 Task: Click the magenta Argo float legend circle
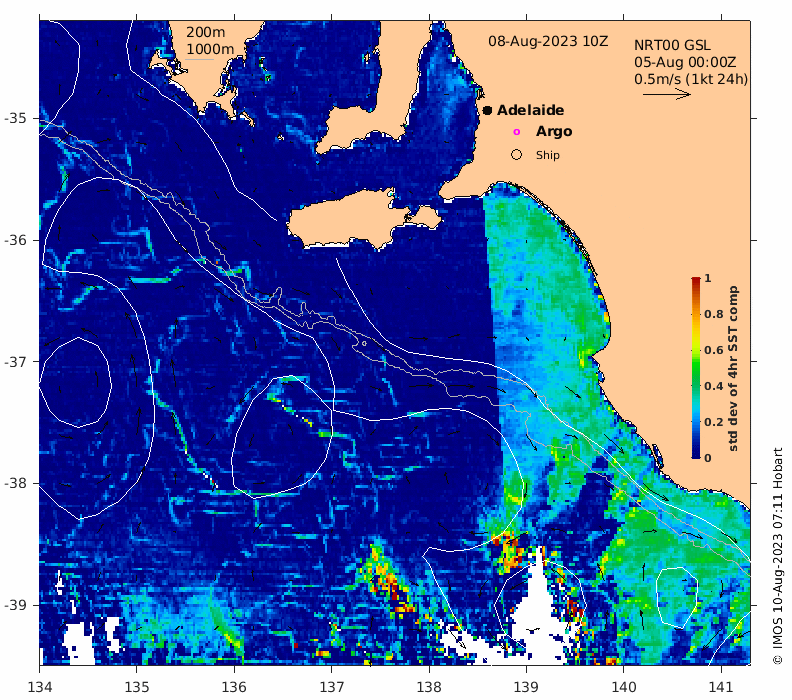(x=516, y=132)
